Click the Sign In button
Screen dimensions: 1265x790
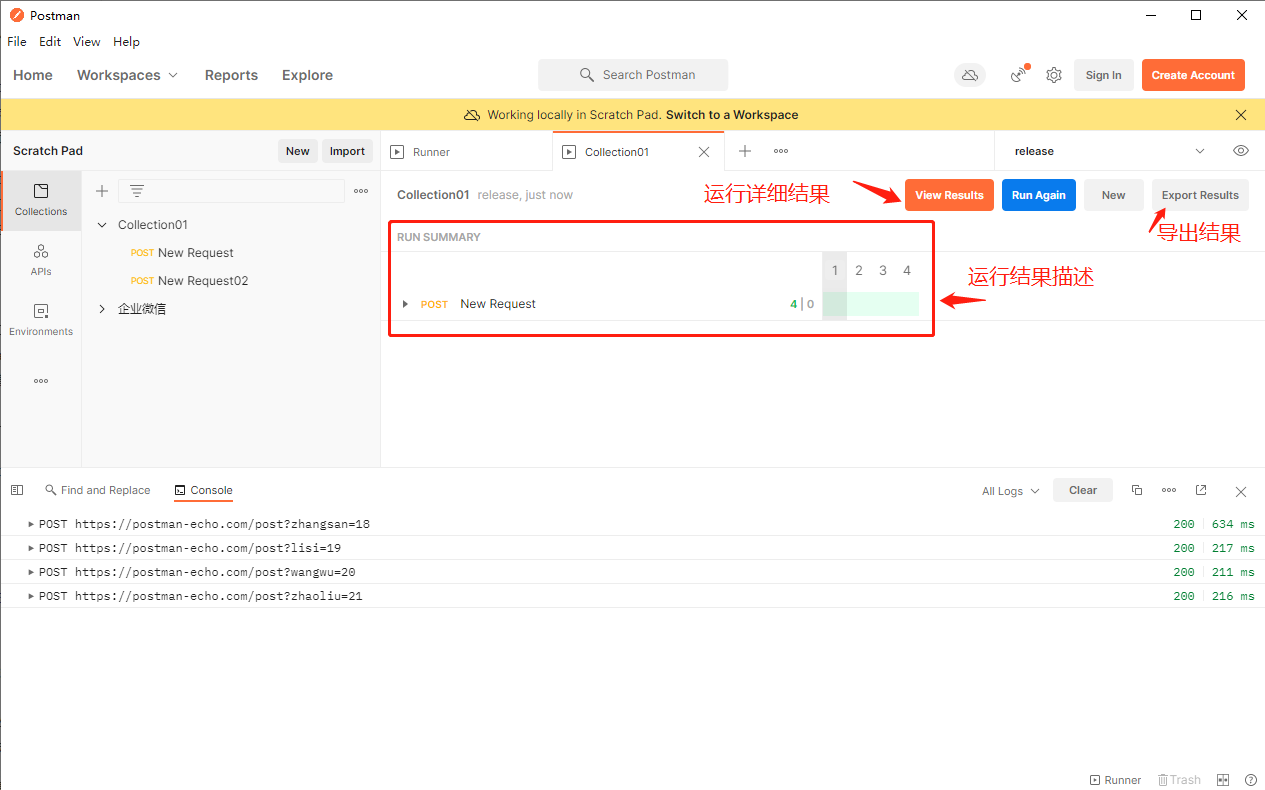click(x=1103, y=75)
